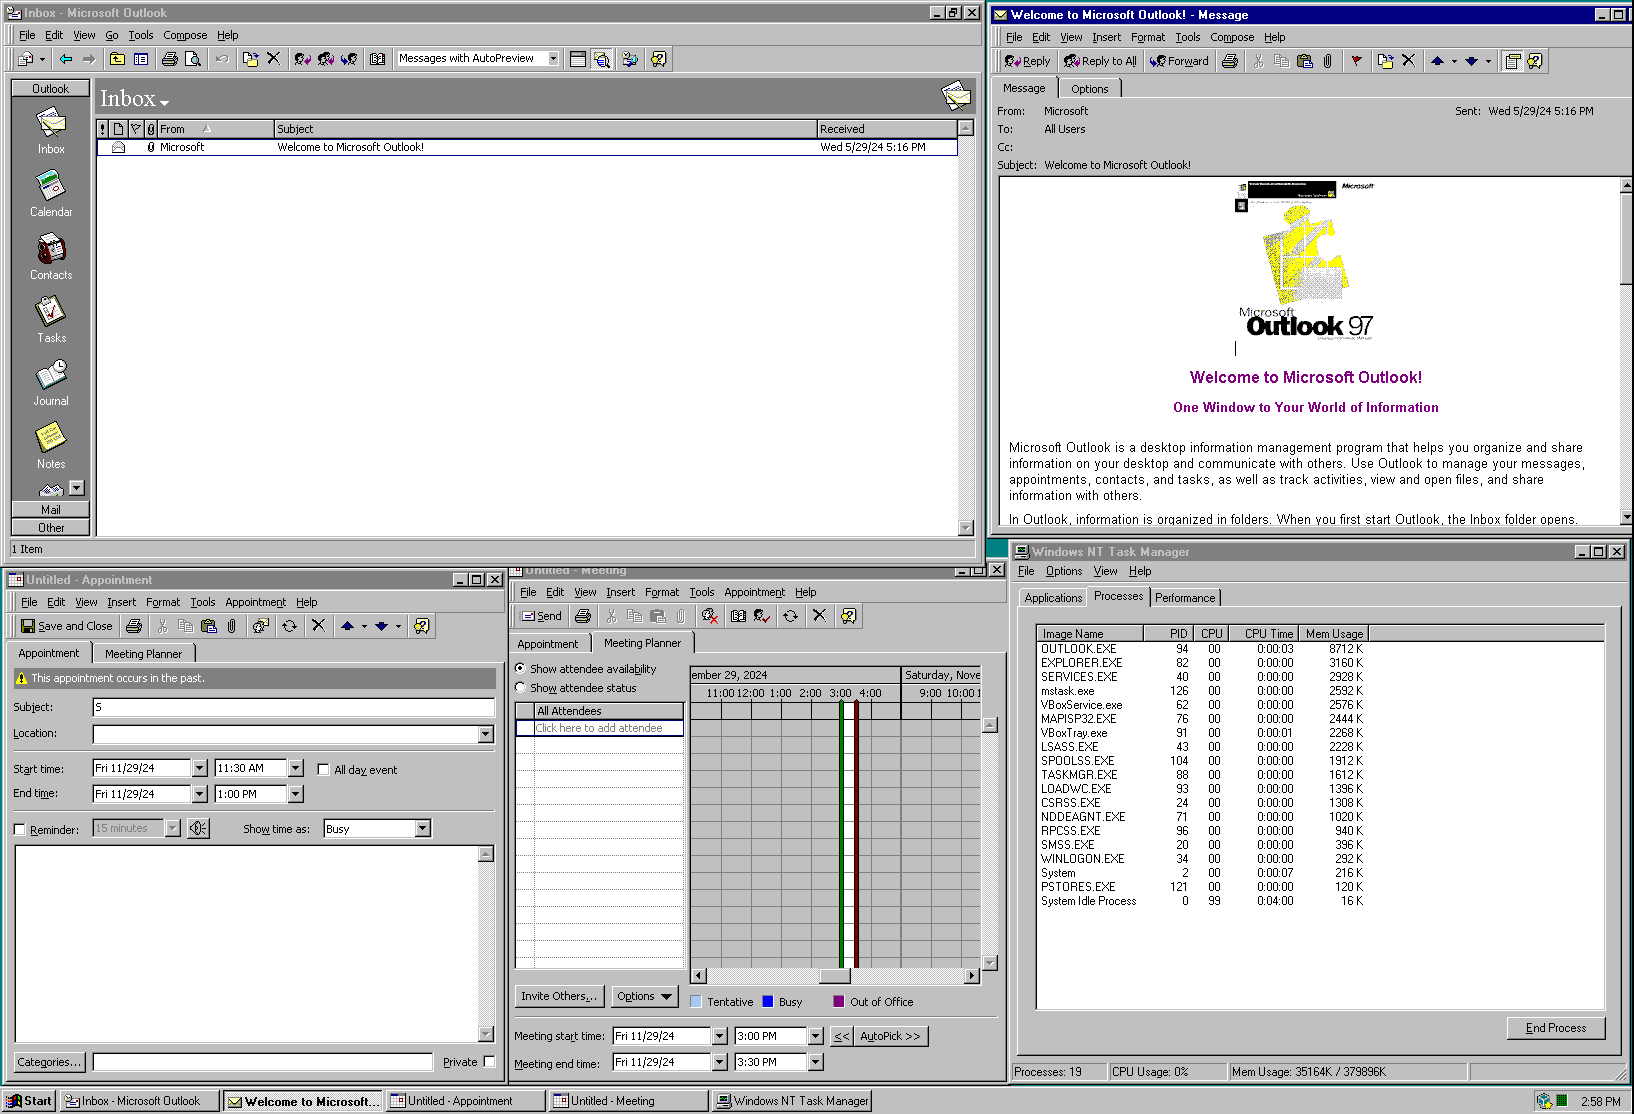1634x1114 pixels.
Task: Expand the Show time as Busy dropdown
Action: pyautogui.click(x=423, y=829)
